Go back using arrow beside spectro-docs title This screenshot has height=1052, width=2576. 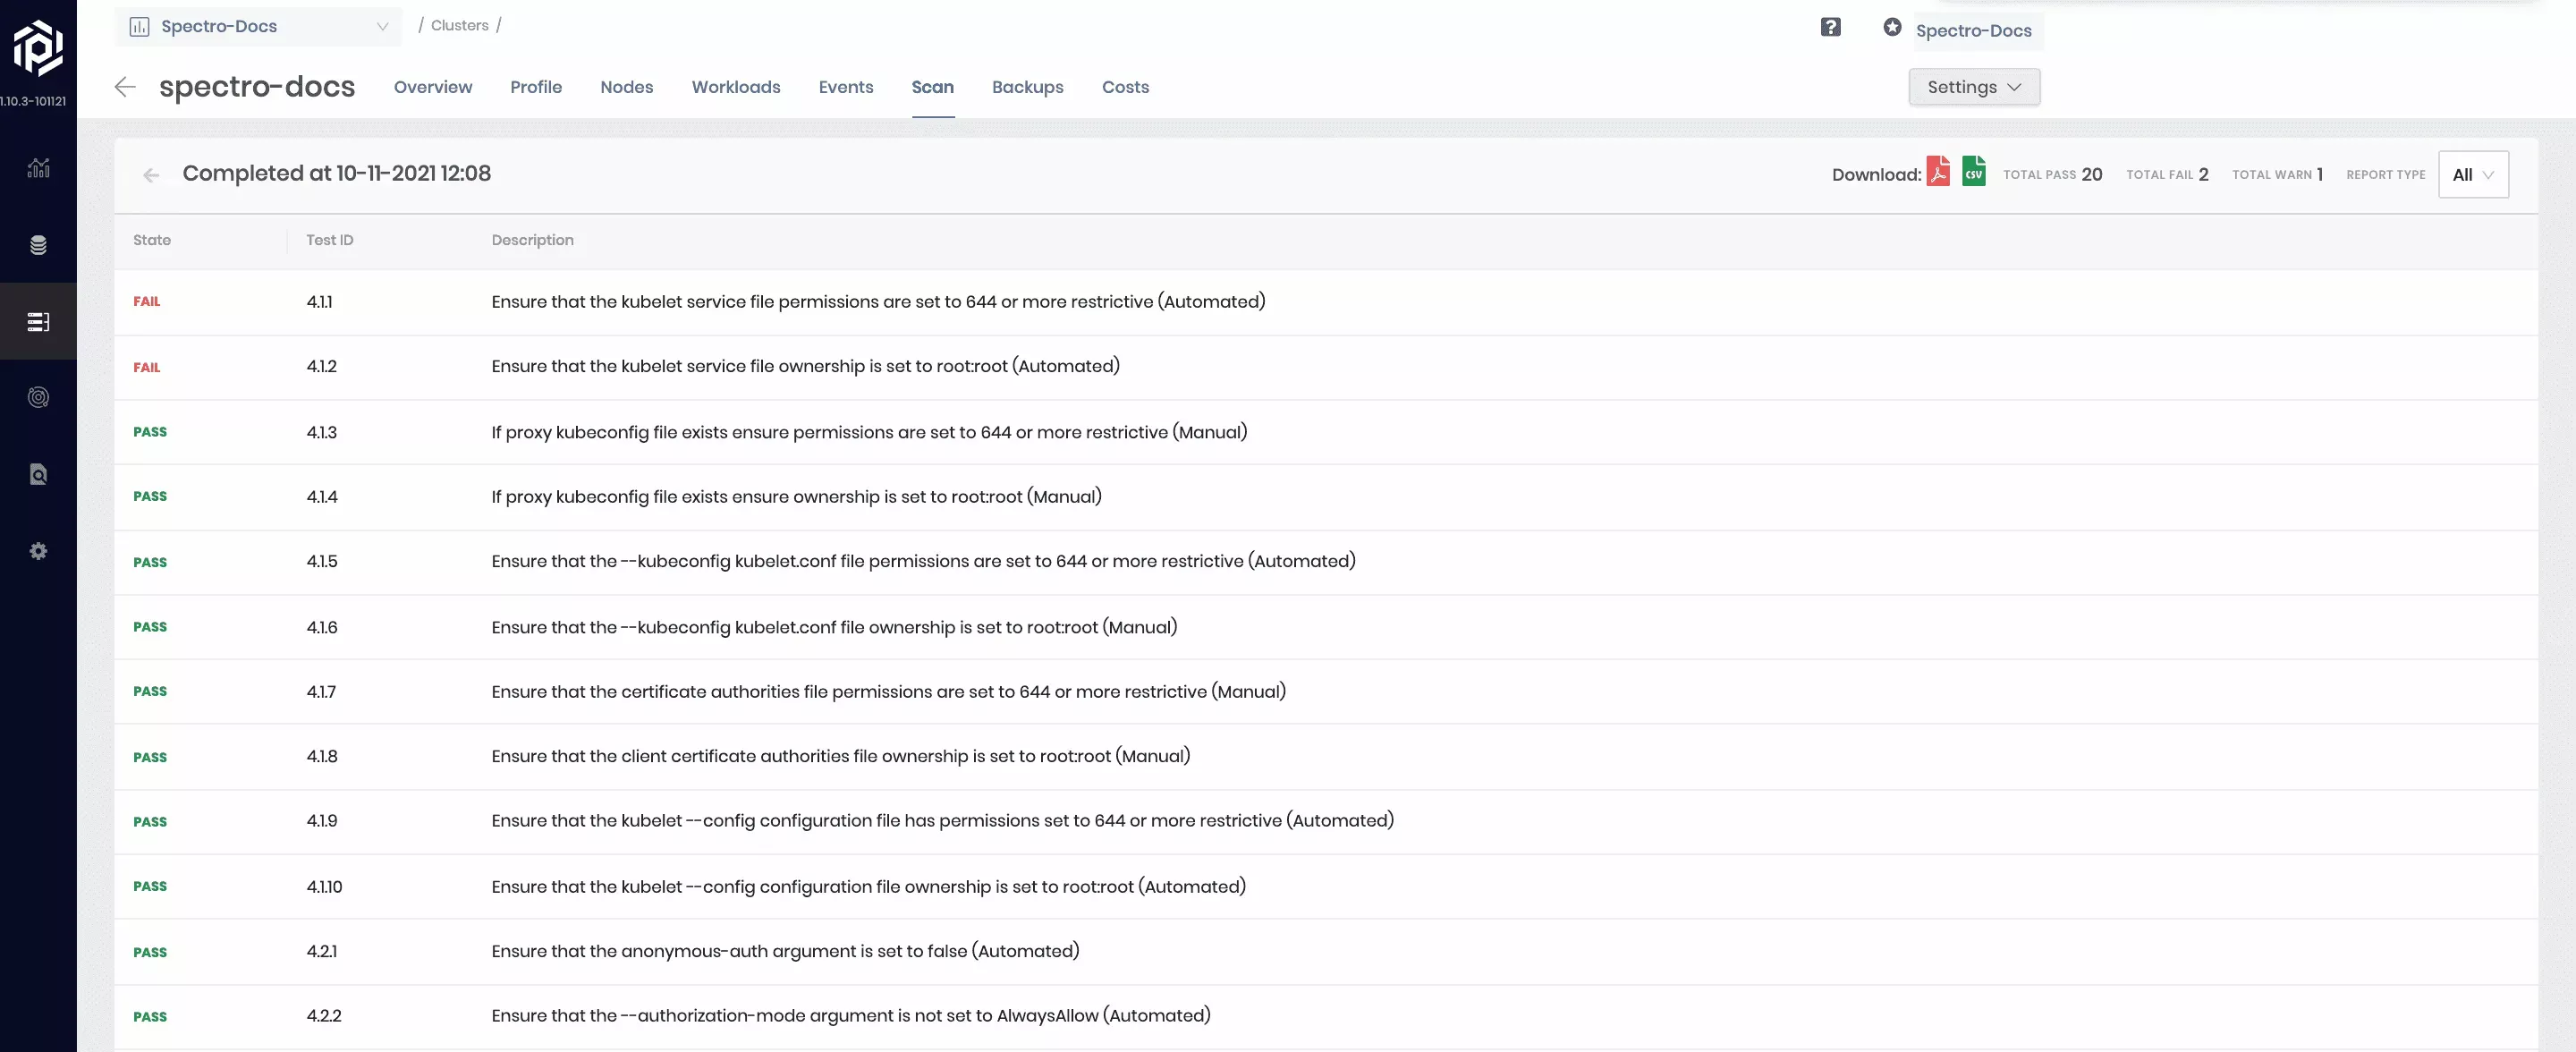125,87
